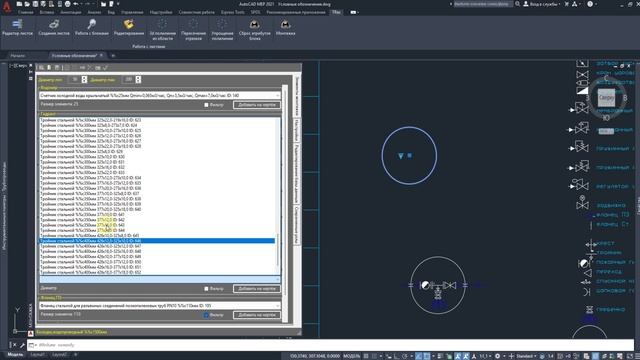Click Модель tab at bottom left
Viewport: 640px width, 360px height.
(x=15, y=355)
